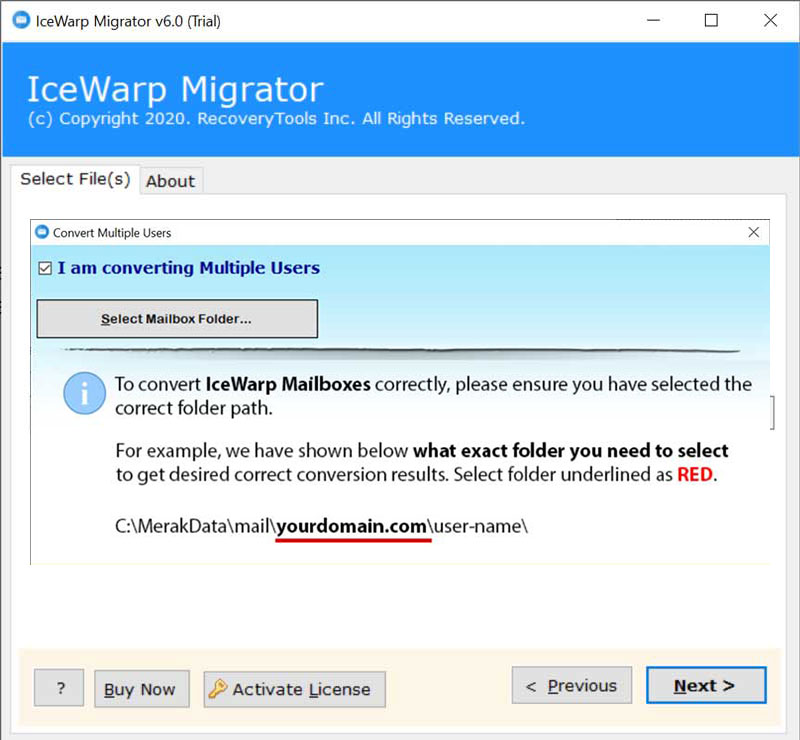Close the Convert Multiple Users dialog
Screen dimensions: 800x740
(753, 232)
